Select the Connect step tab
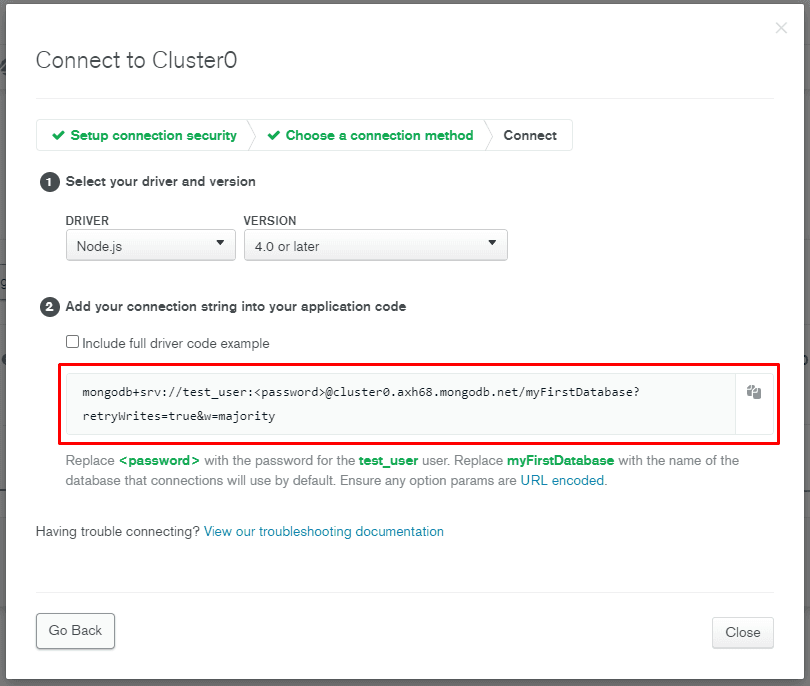The image size is (810, 686). 530,135
